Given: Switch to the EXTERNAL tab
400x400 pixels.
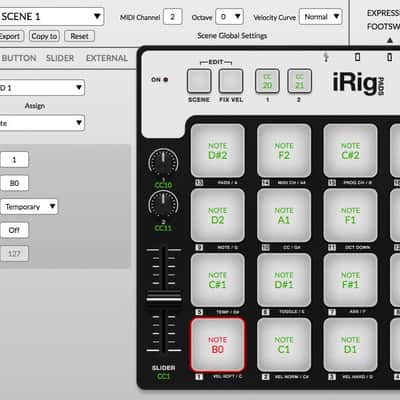Looking at the screenshot, I should pyautogui.click(x=107, y=58).
